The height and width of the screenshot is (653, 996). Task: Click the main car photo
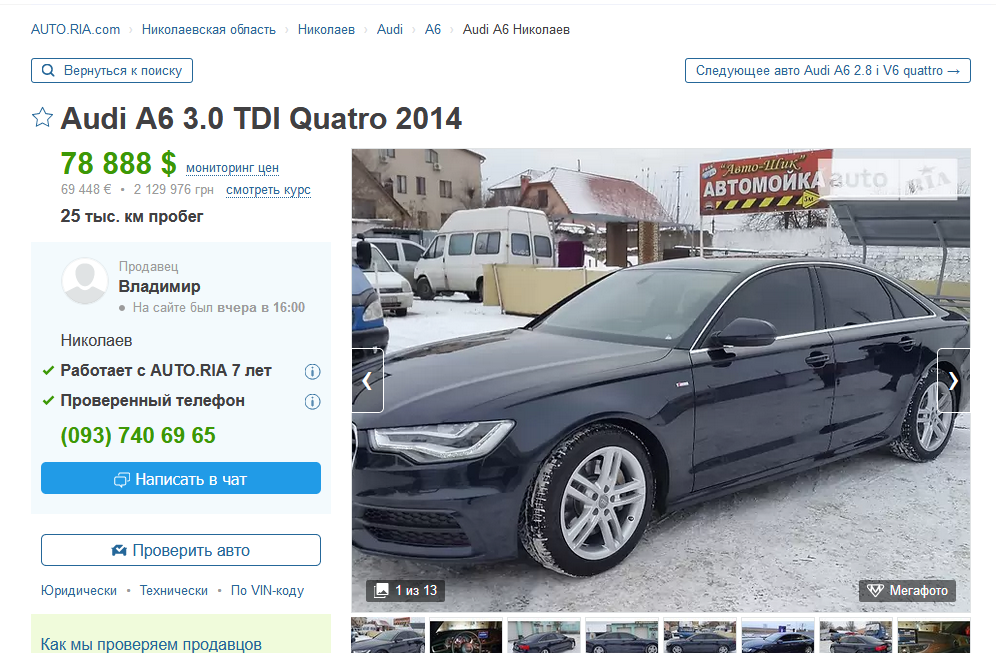[661, 380]
